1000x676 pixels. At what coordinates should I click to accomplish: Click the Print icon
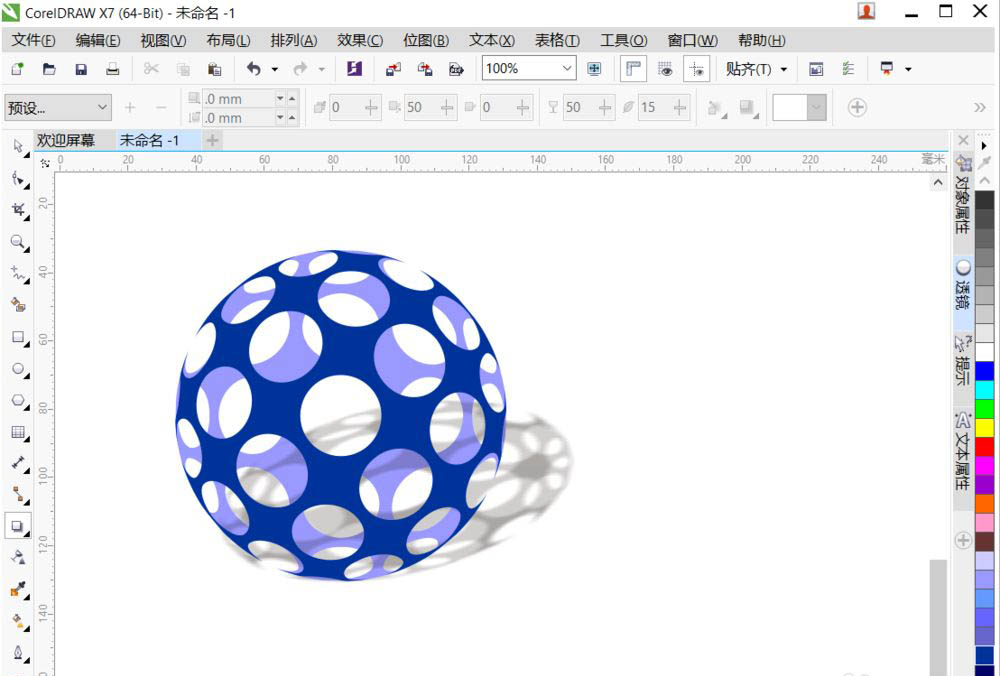pyautogui.click(x=113, y=69)
